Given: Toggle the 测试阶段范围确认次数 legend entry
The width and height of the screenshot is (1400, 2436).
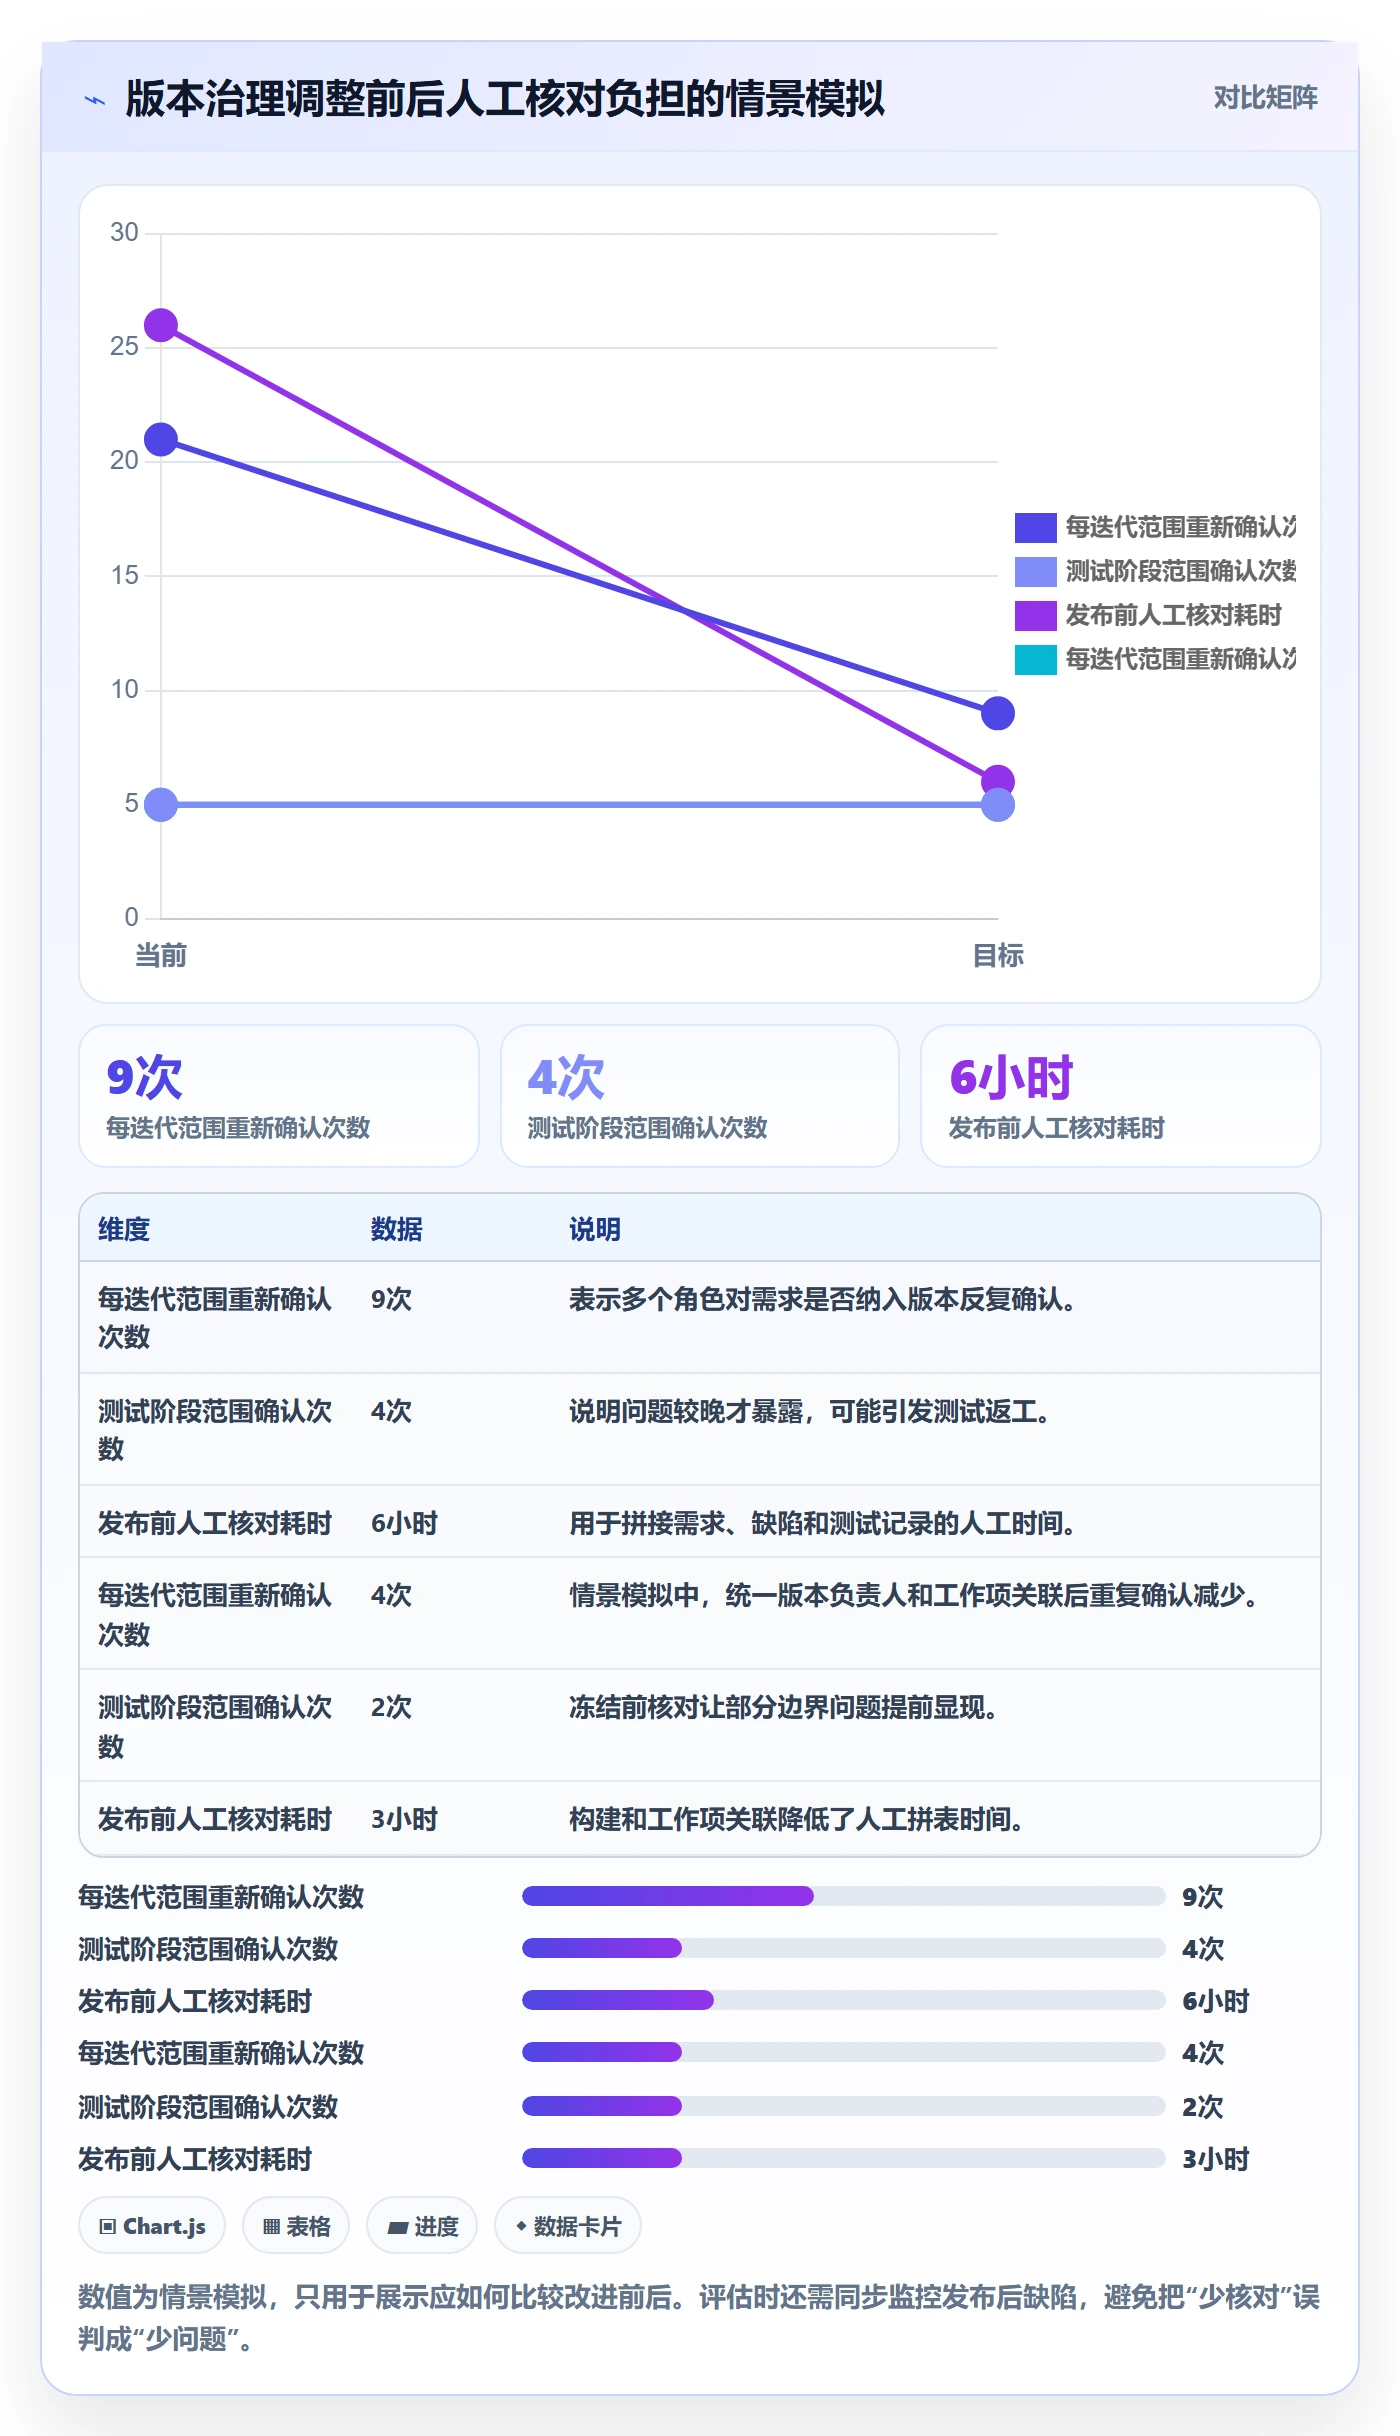Looking at the screenshot, I should 1156,571.
